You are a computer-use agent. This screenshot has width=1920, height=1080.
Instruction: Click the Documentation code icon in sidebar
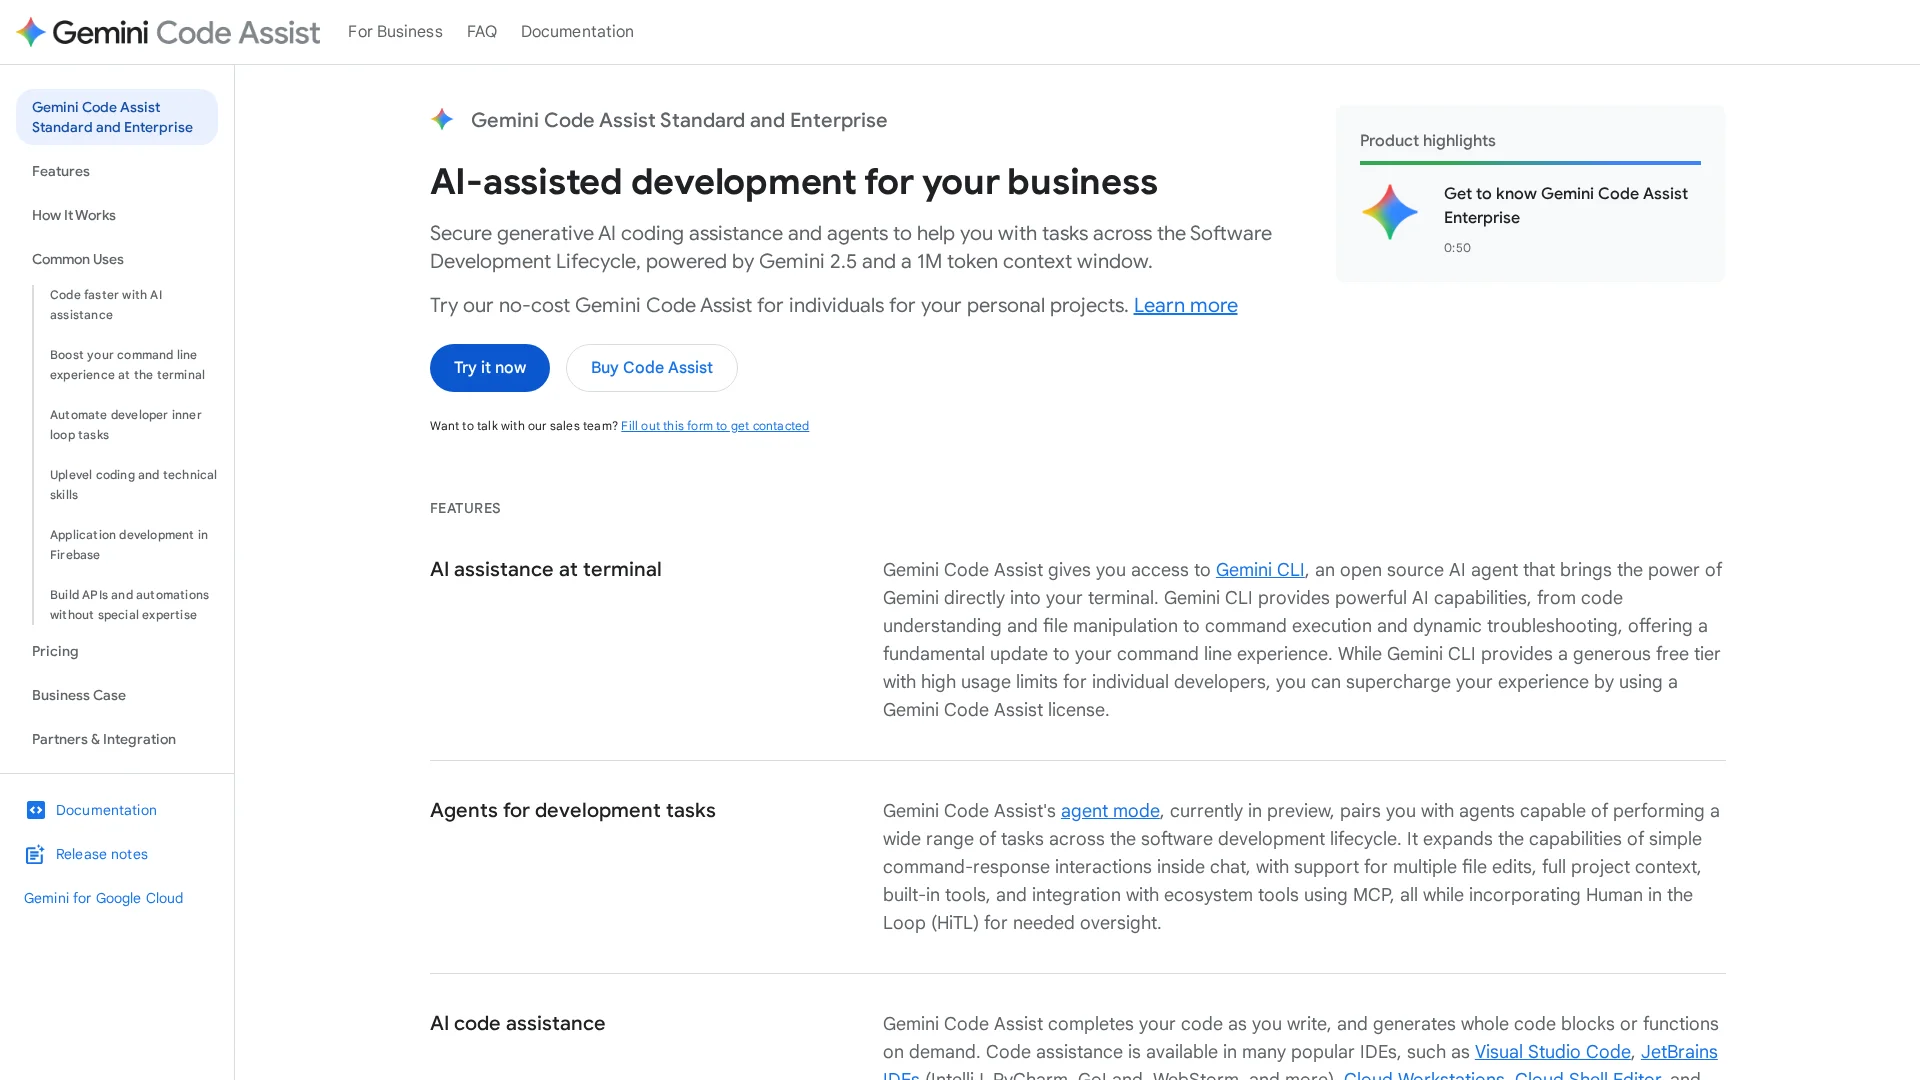tap(36, 810)
